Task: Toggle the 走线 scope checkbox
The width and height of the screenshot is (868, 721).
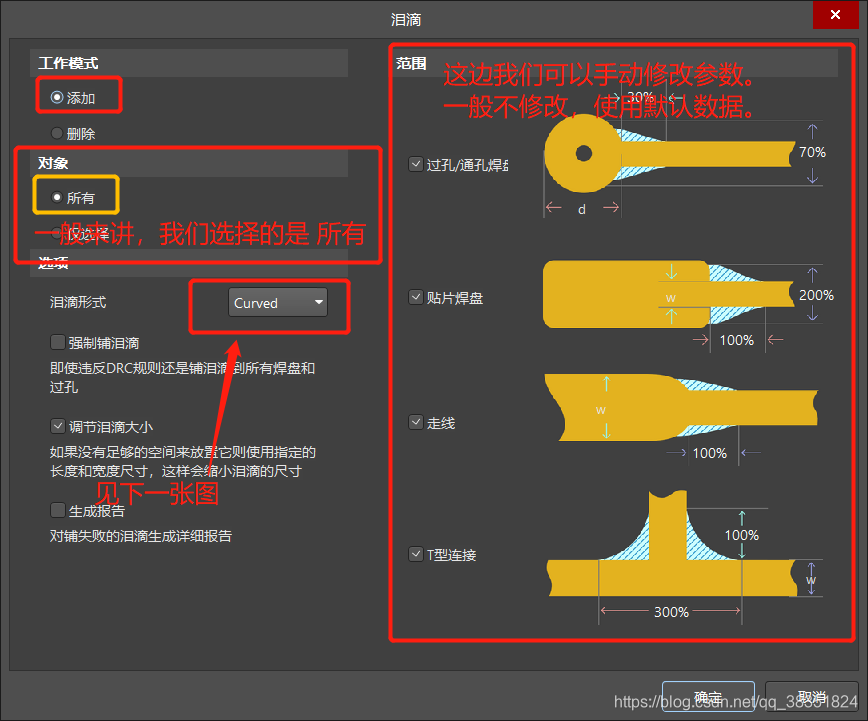Action: tap(416, 423)
